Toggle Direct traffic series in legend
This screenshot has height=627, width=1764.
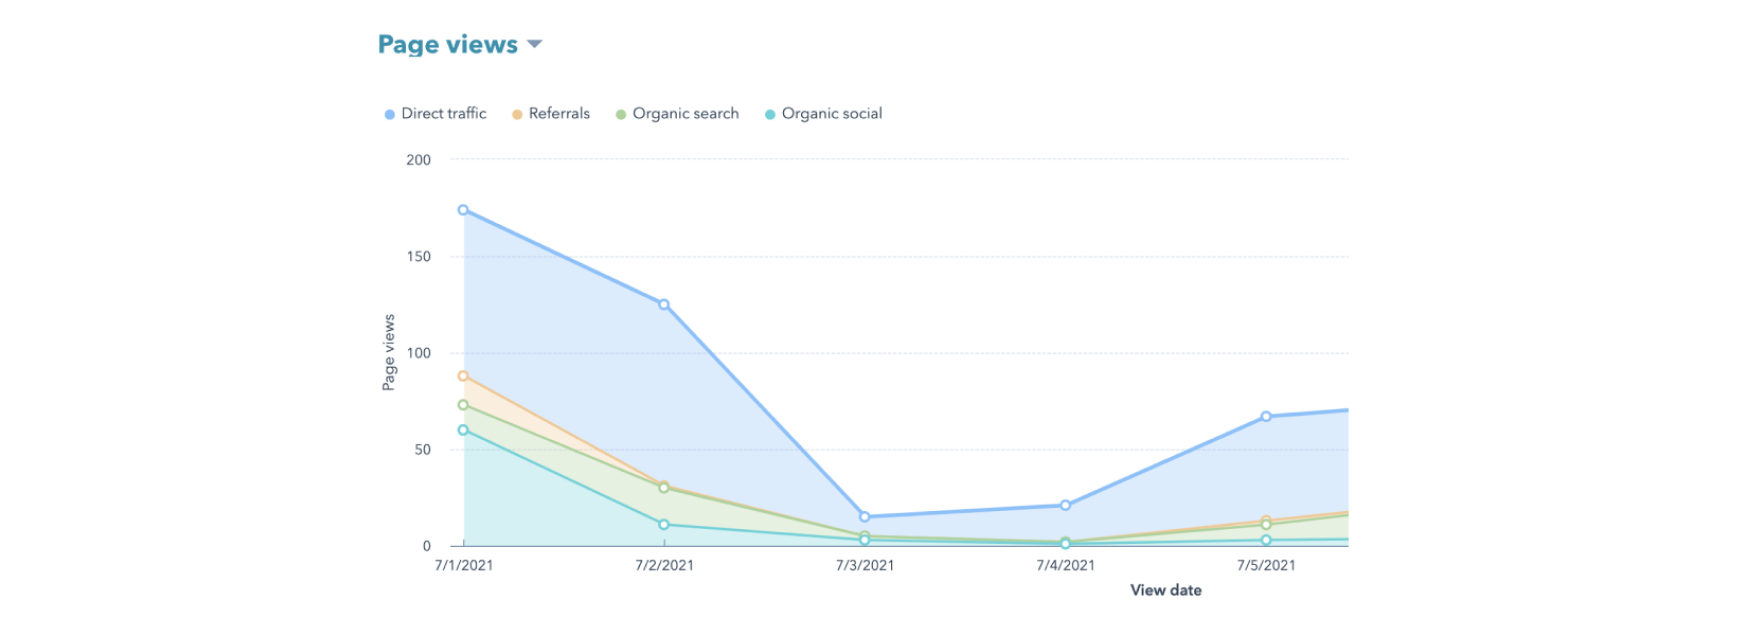444,114
